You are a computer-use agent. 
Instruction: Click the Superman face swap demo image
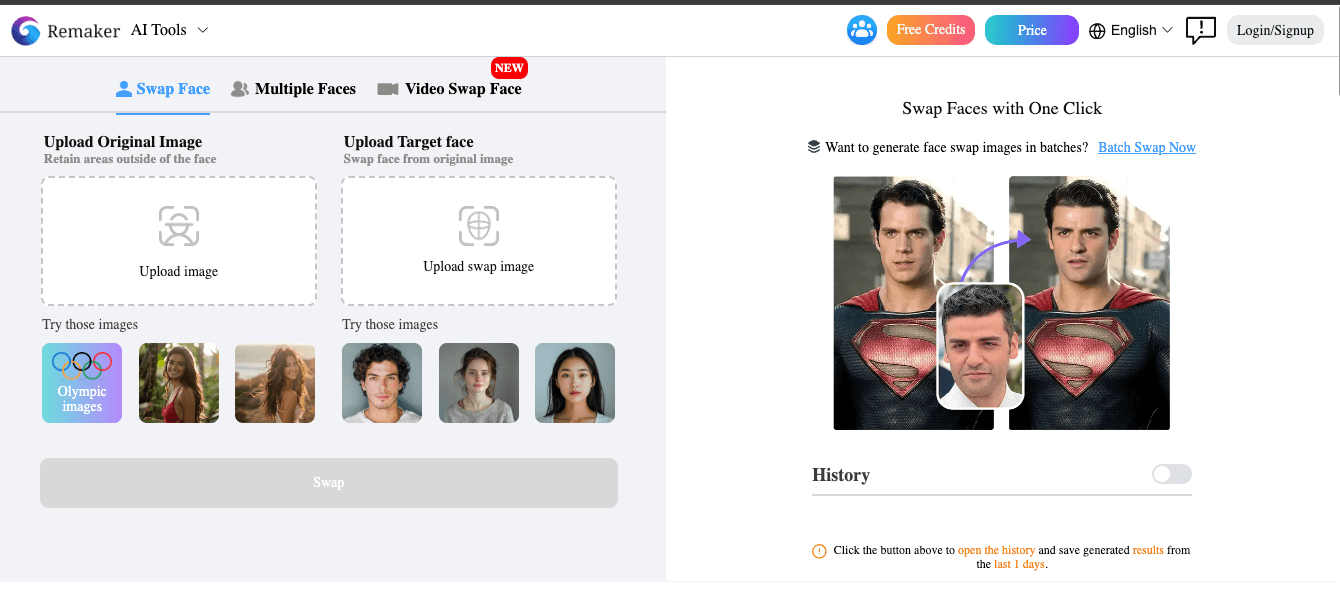tap(1001, 303)
